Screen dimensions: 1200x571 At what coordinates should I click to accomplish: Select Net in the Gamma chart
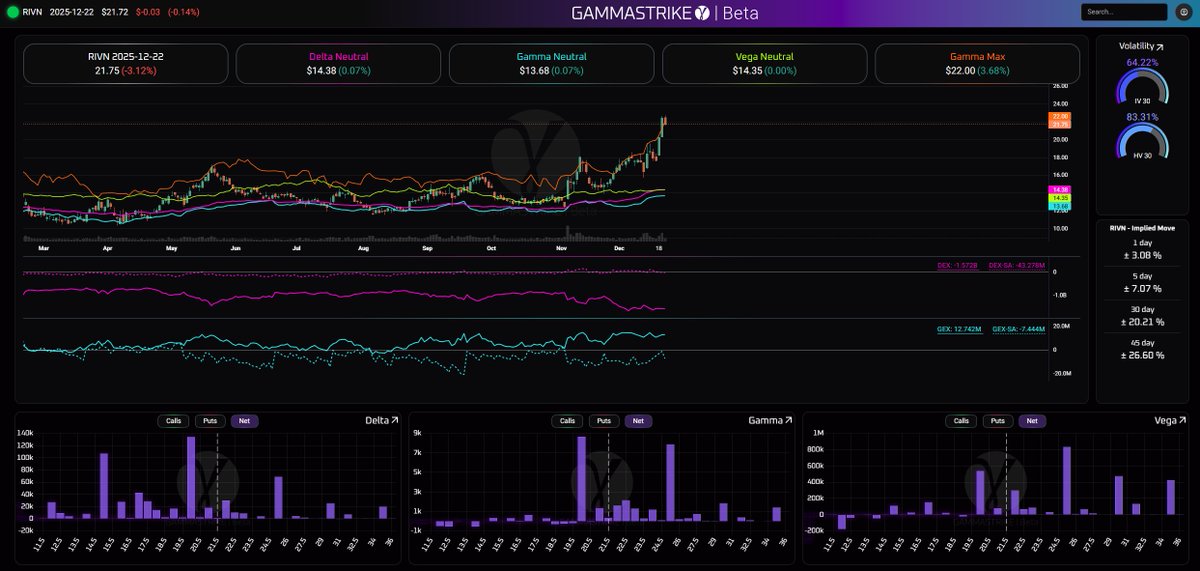pos(638,421)
